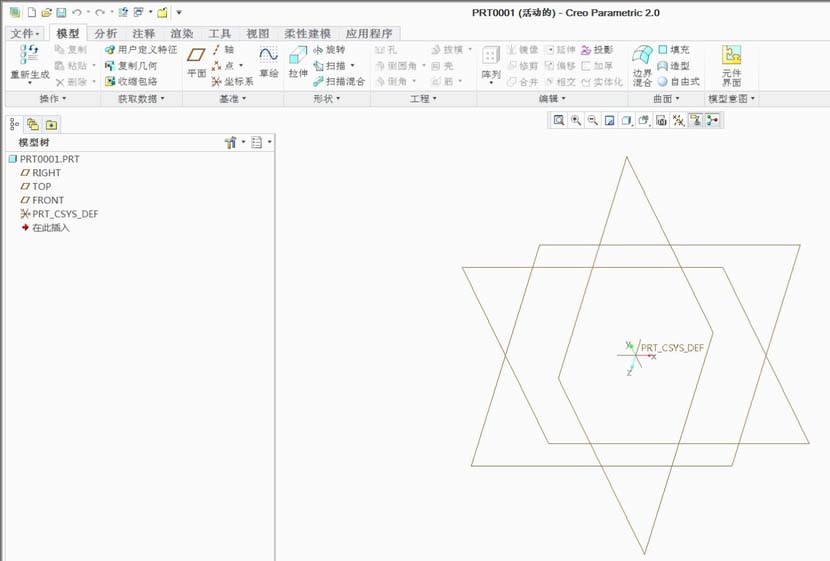Zoom out with the magnifier minus icon
The height and width of the screenshot is (561, 830).
point(593,121)
